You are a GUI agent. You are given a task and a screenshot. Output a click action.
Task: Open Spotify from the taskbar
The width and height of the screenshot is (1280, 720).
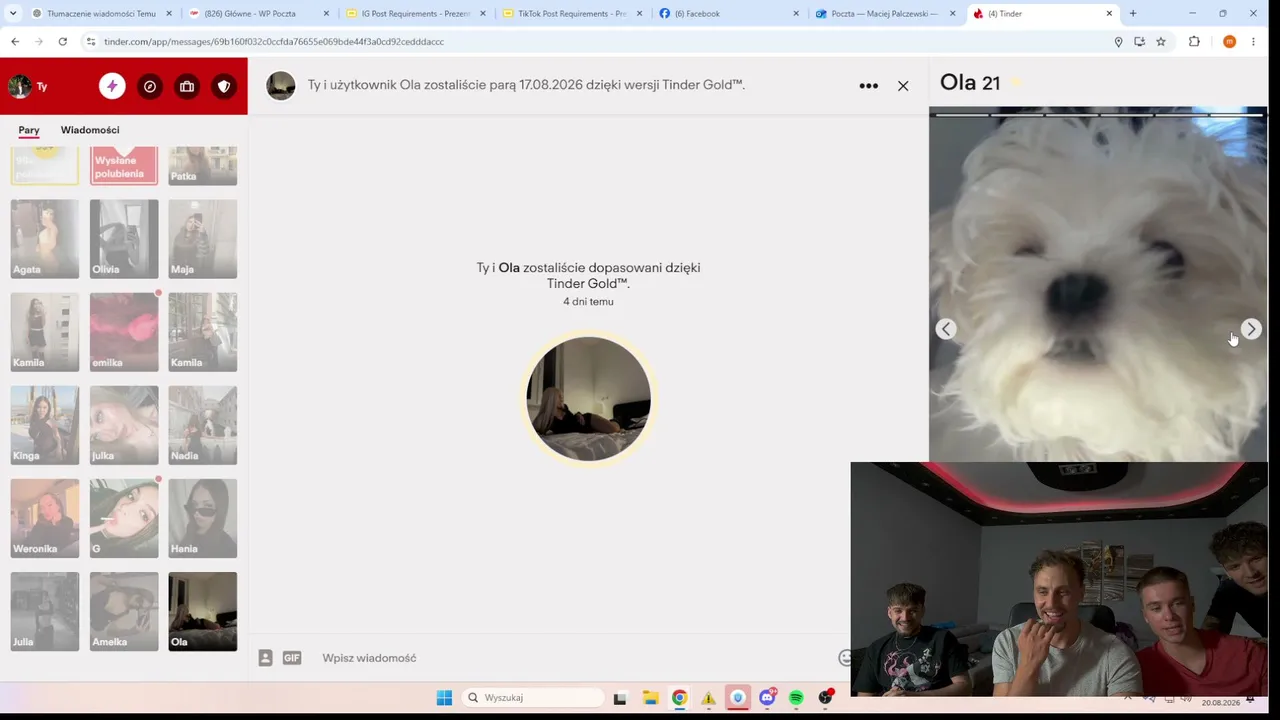(796, 698)
